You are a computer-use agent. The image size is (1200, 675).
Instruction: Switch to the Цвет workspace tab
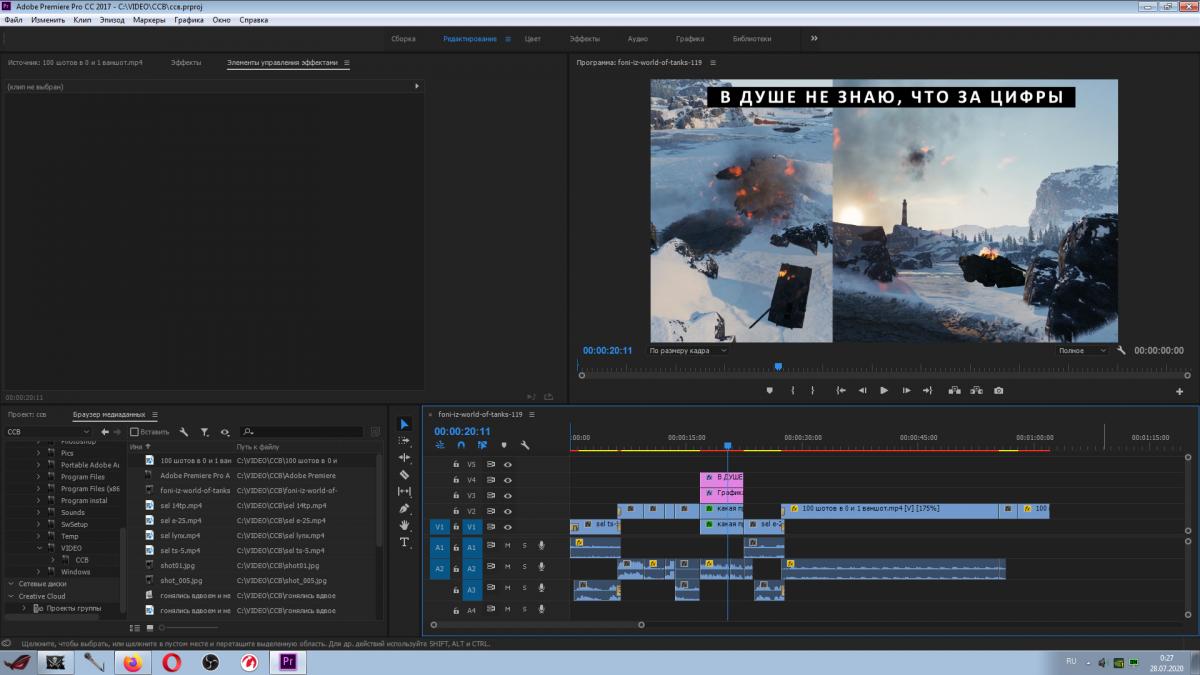[533, 39]
